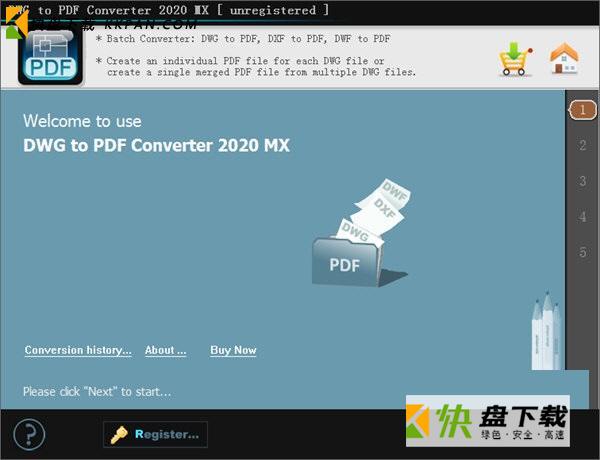This screenshot has width=600, height=460.
Task: Open Conversion history... link
Action: point(78,350)
